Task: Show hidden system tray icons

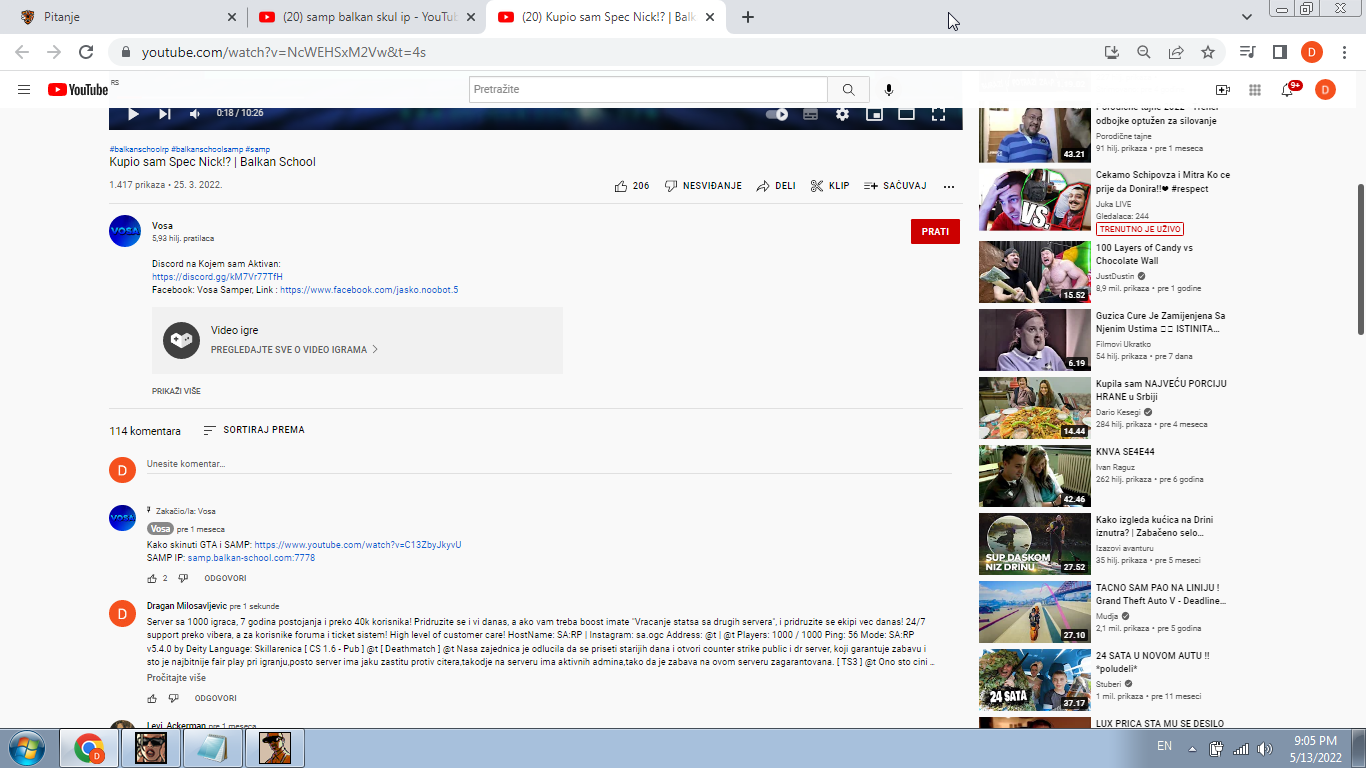Action: [x=1192, y=748]
